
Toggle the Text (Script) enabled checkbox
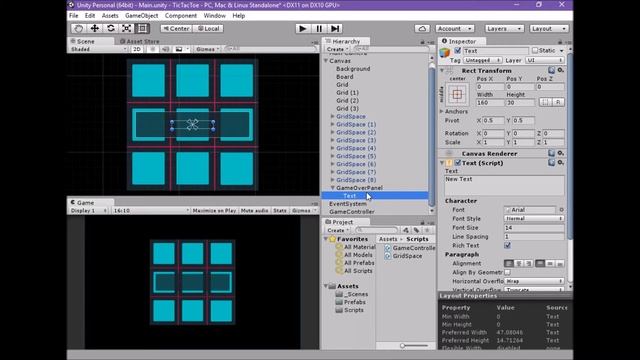click(x=458, y=162)
